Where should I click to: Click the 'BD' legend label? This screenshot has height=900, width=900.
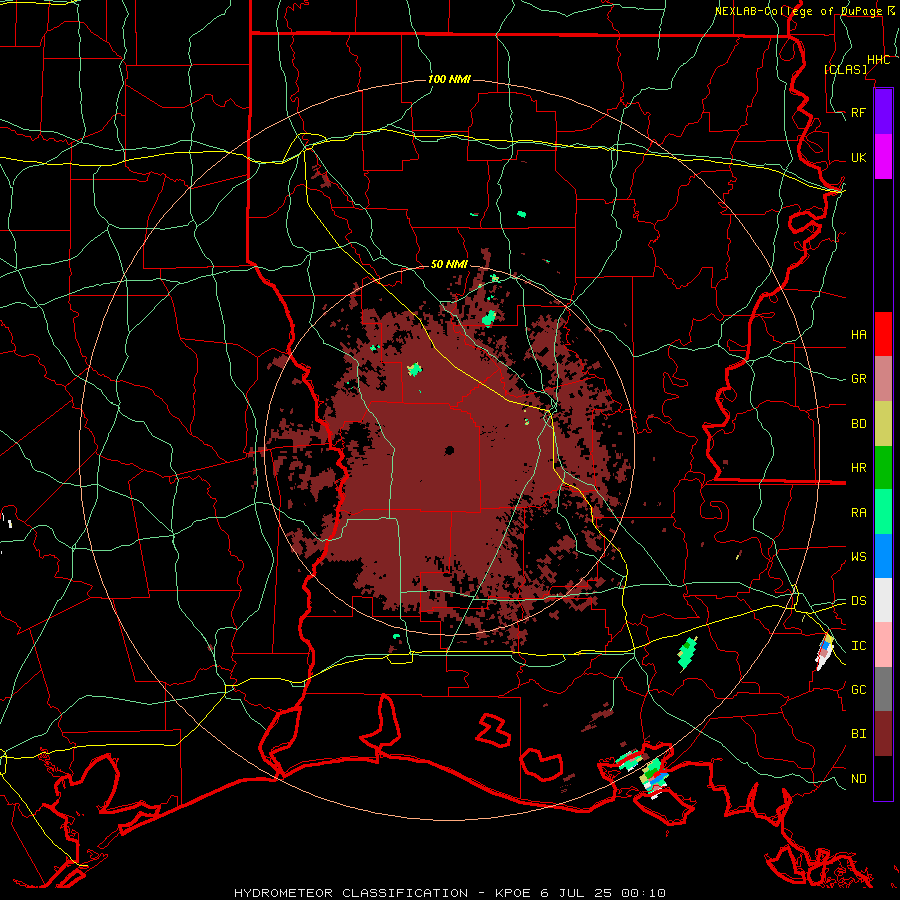(x=858, y=424)
